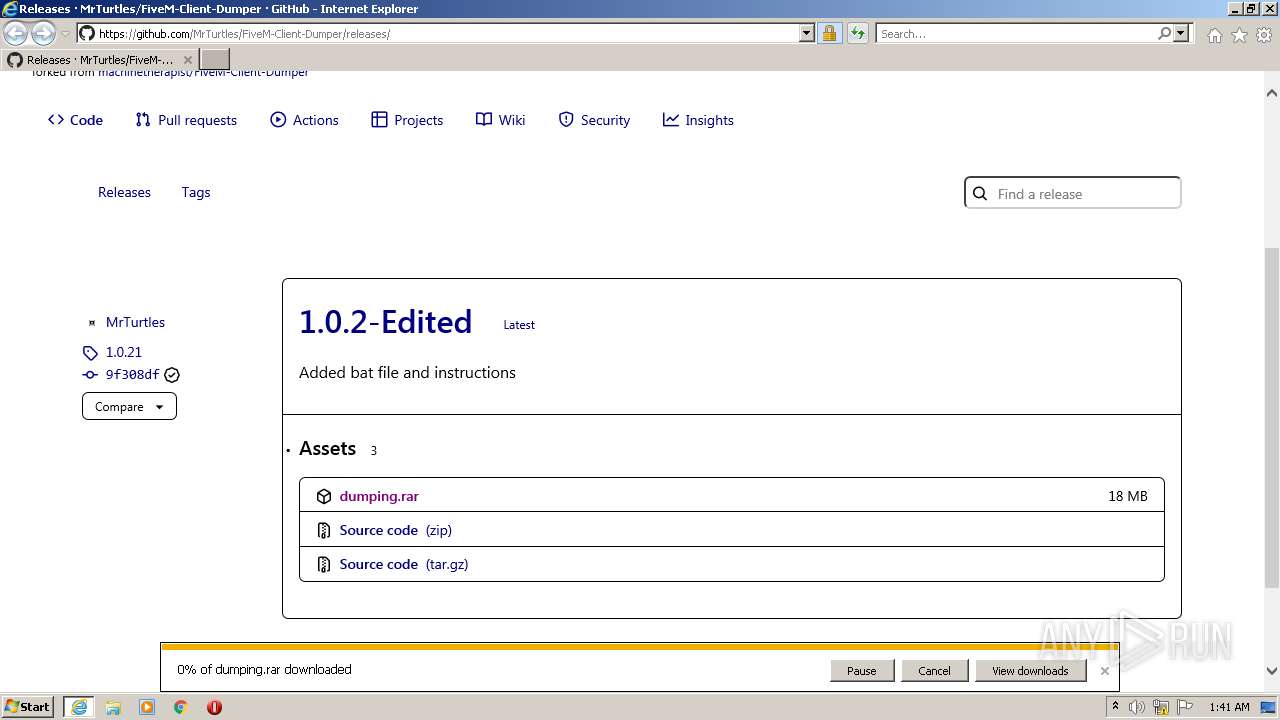1280x720 pixels.
Task: Collapse the Assets section
Action: (x=328, y=449)
